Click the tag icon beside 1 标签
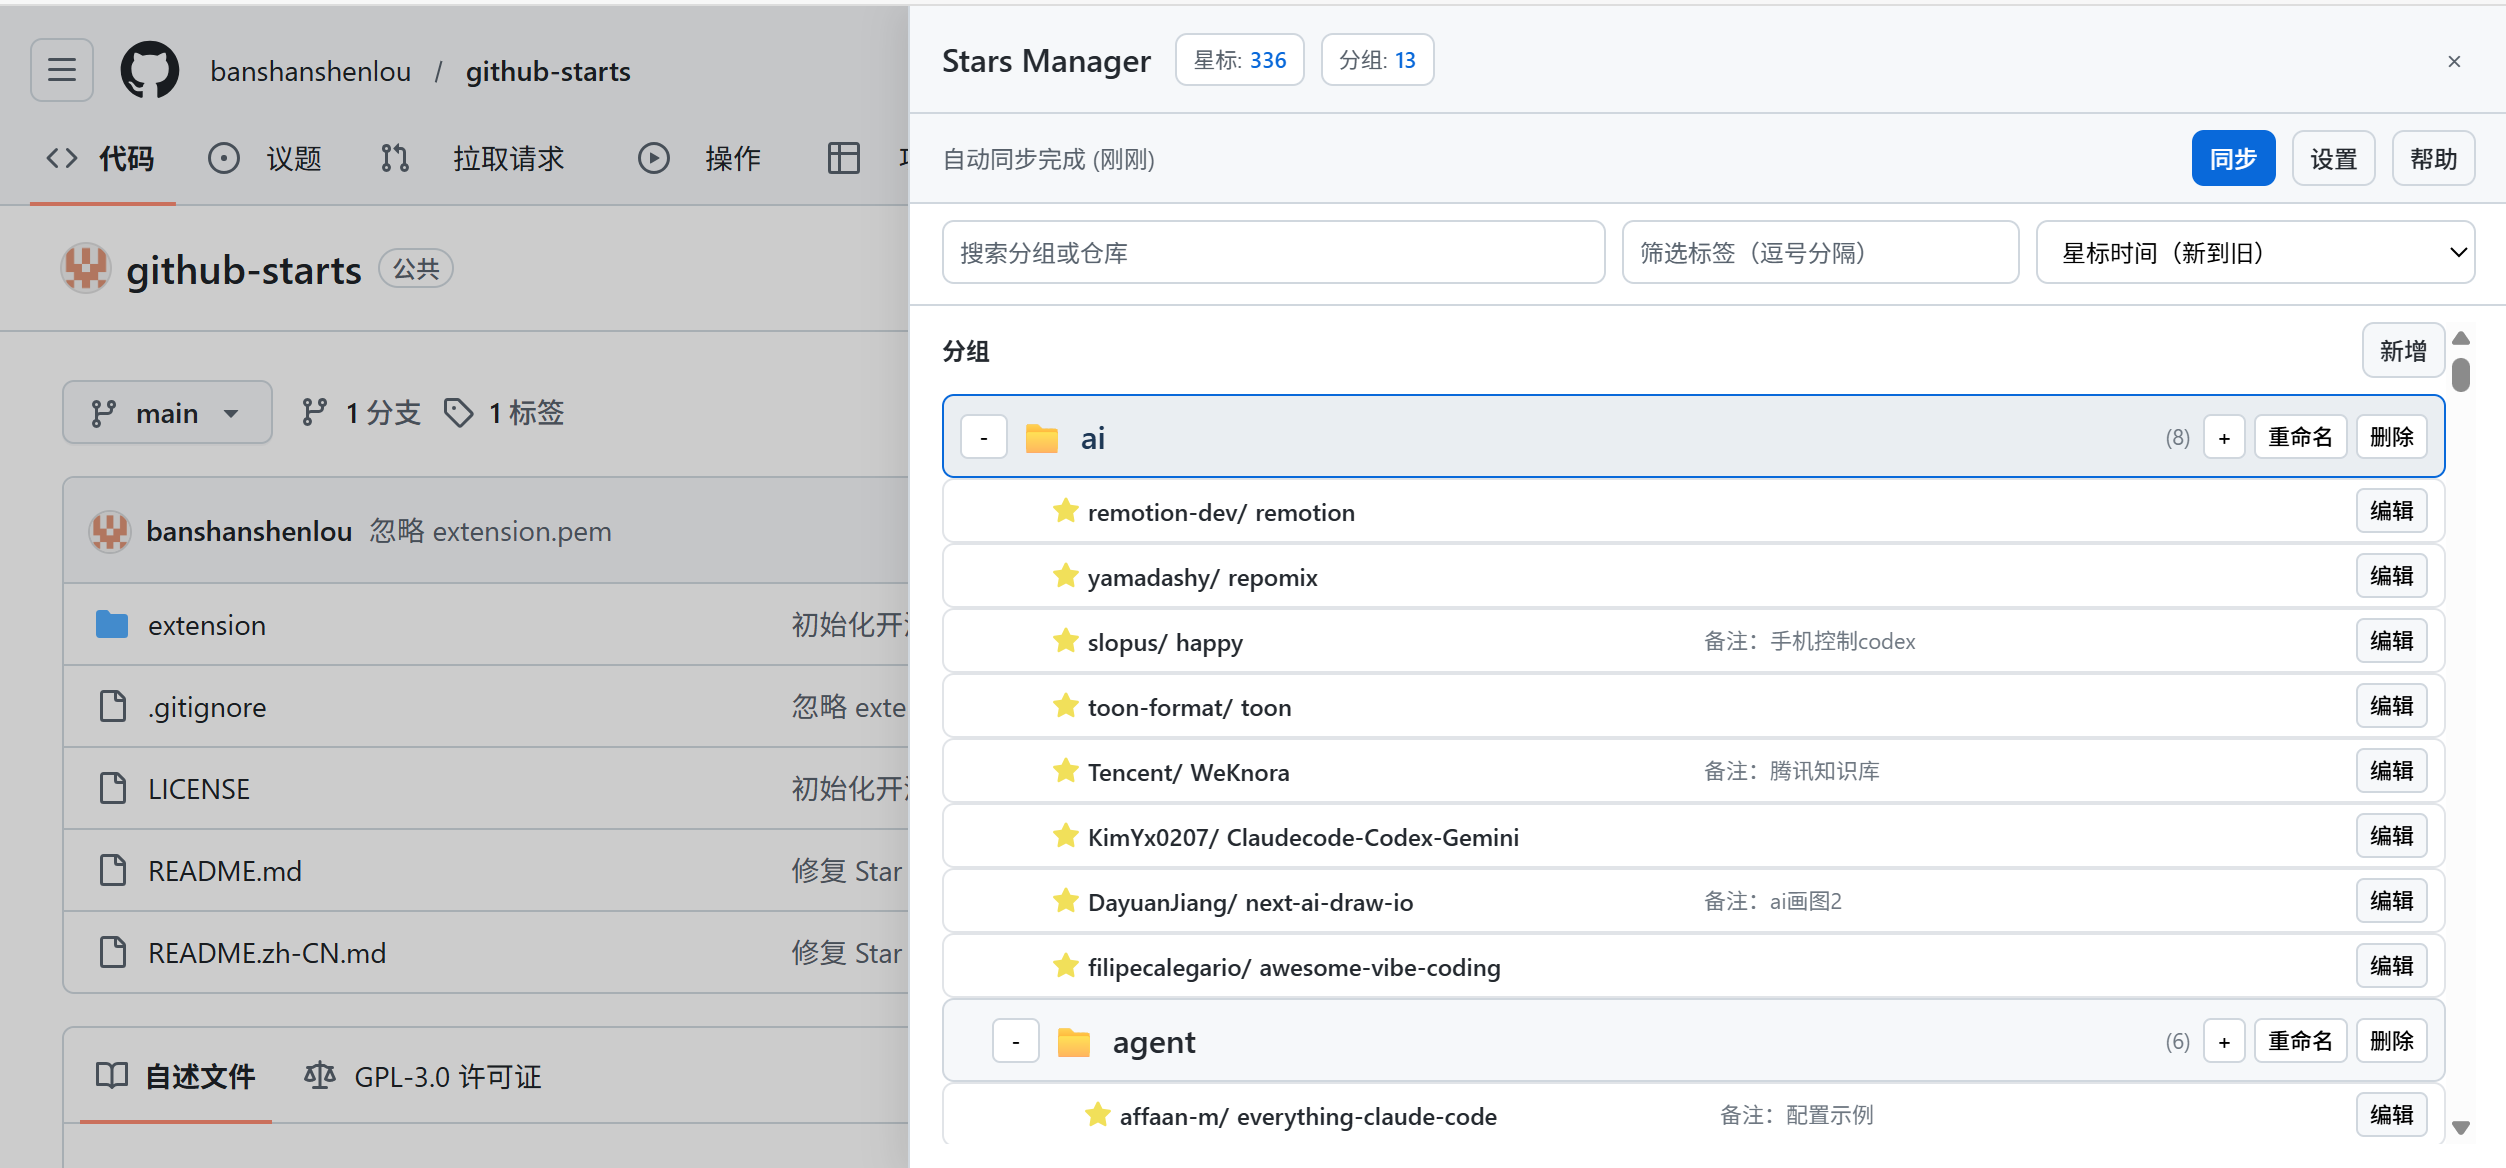 (x=459, y=413)
